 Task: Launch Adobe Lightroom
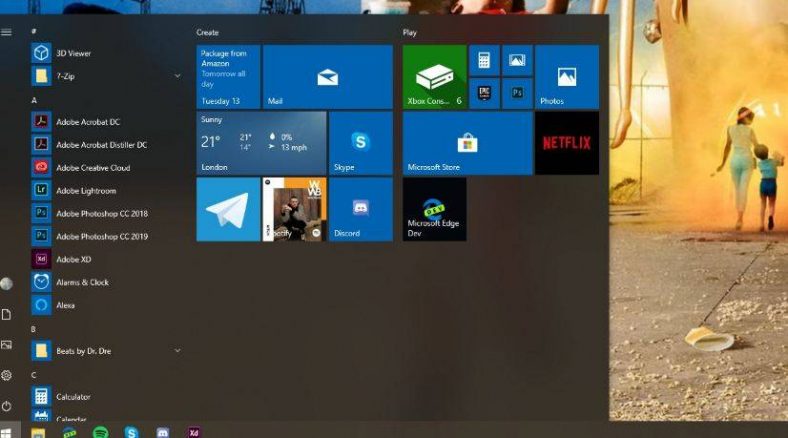click(x=106, y=190)
